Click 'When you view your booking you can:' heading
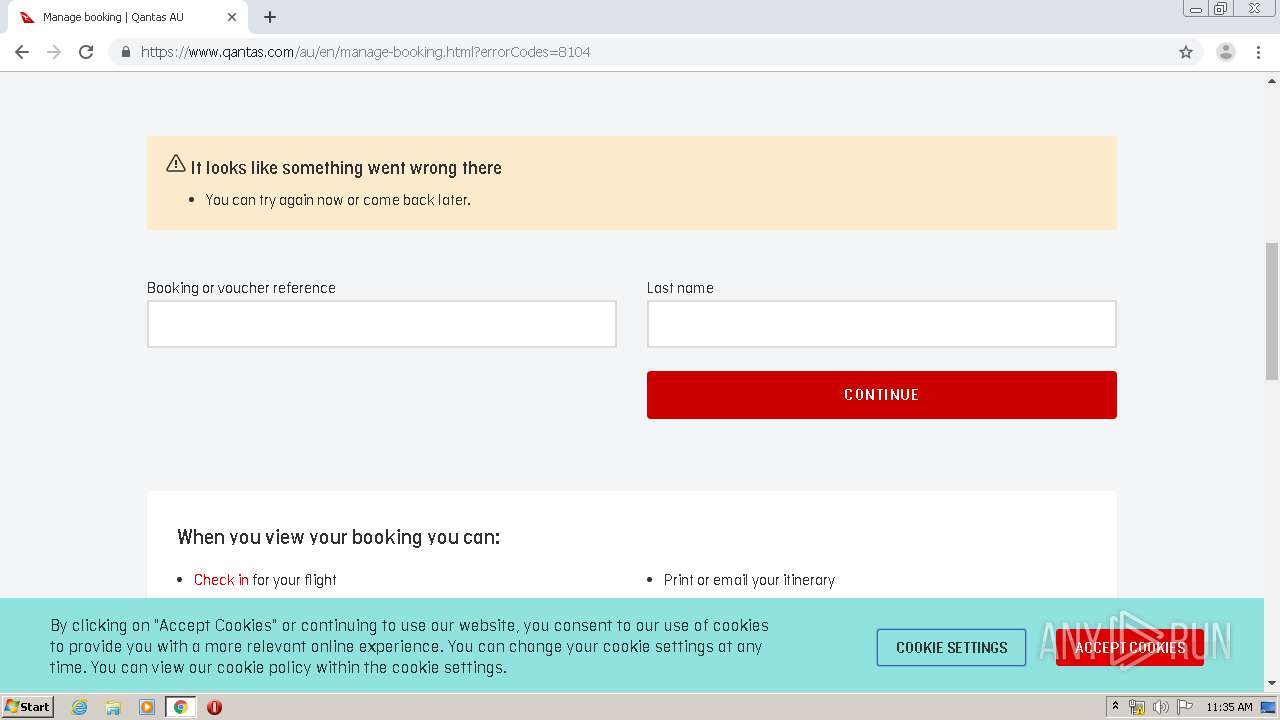Screen dimensions: 1280x720 click(x=338, y=537)
